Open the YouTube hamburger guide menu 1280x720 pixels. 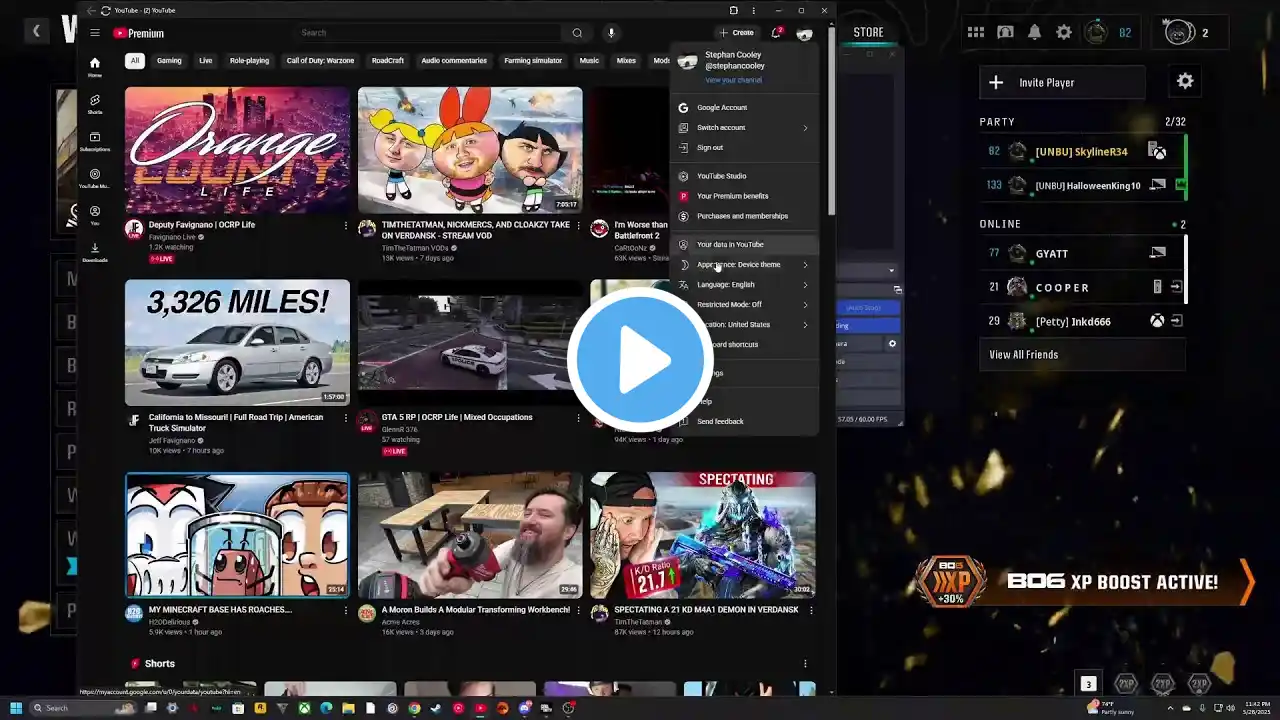pos(95,33)
